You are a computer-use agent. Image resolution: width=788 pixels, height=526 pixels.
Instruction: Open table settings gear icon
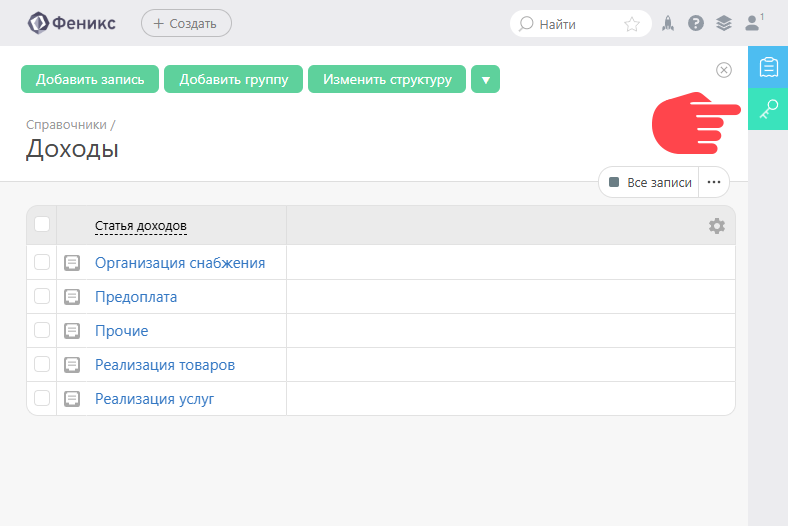(716, 226)
